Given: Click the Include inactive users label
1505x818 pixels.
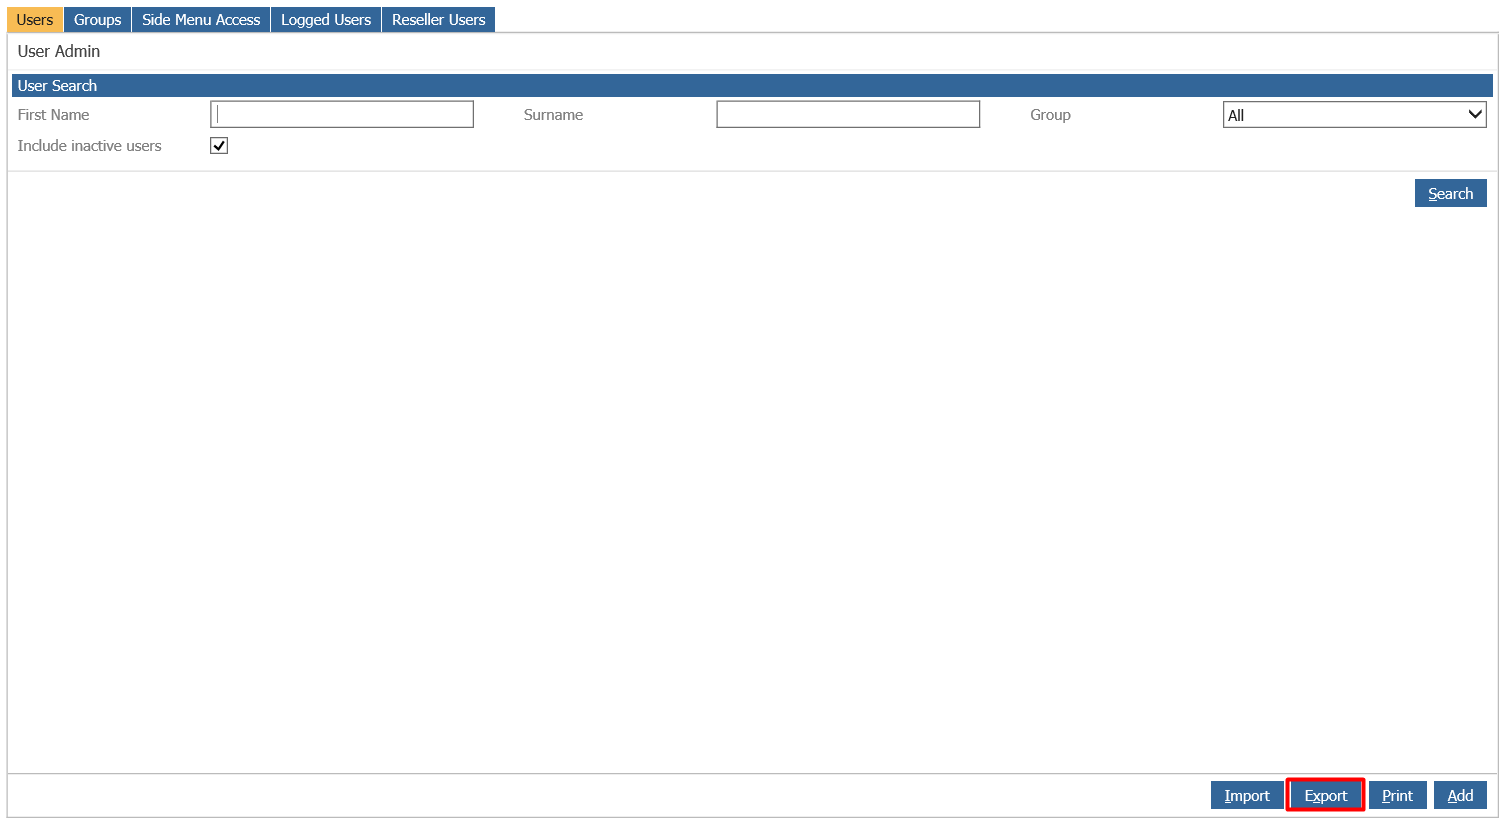Looking at the screenshot, I should [x=89, y=146].
